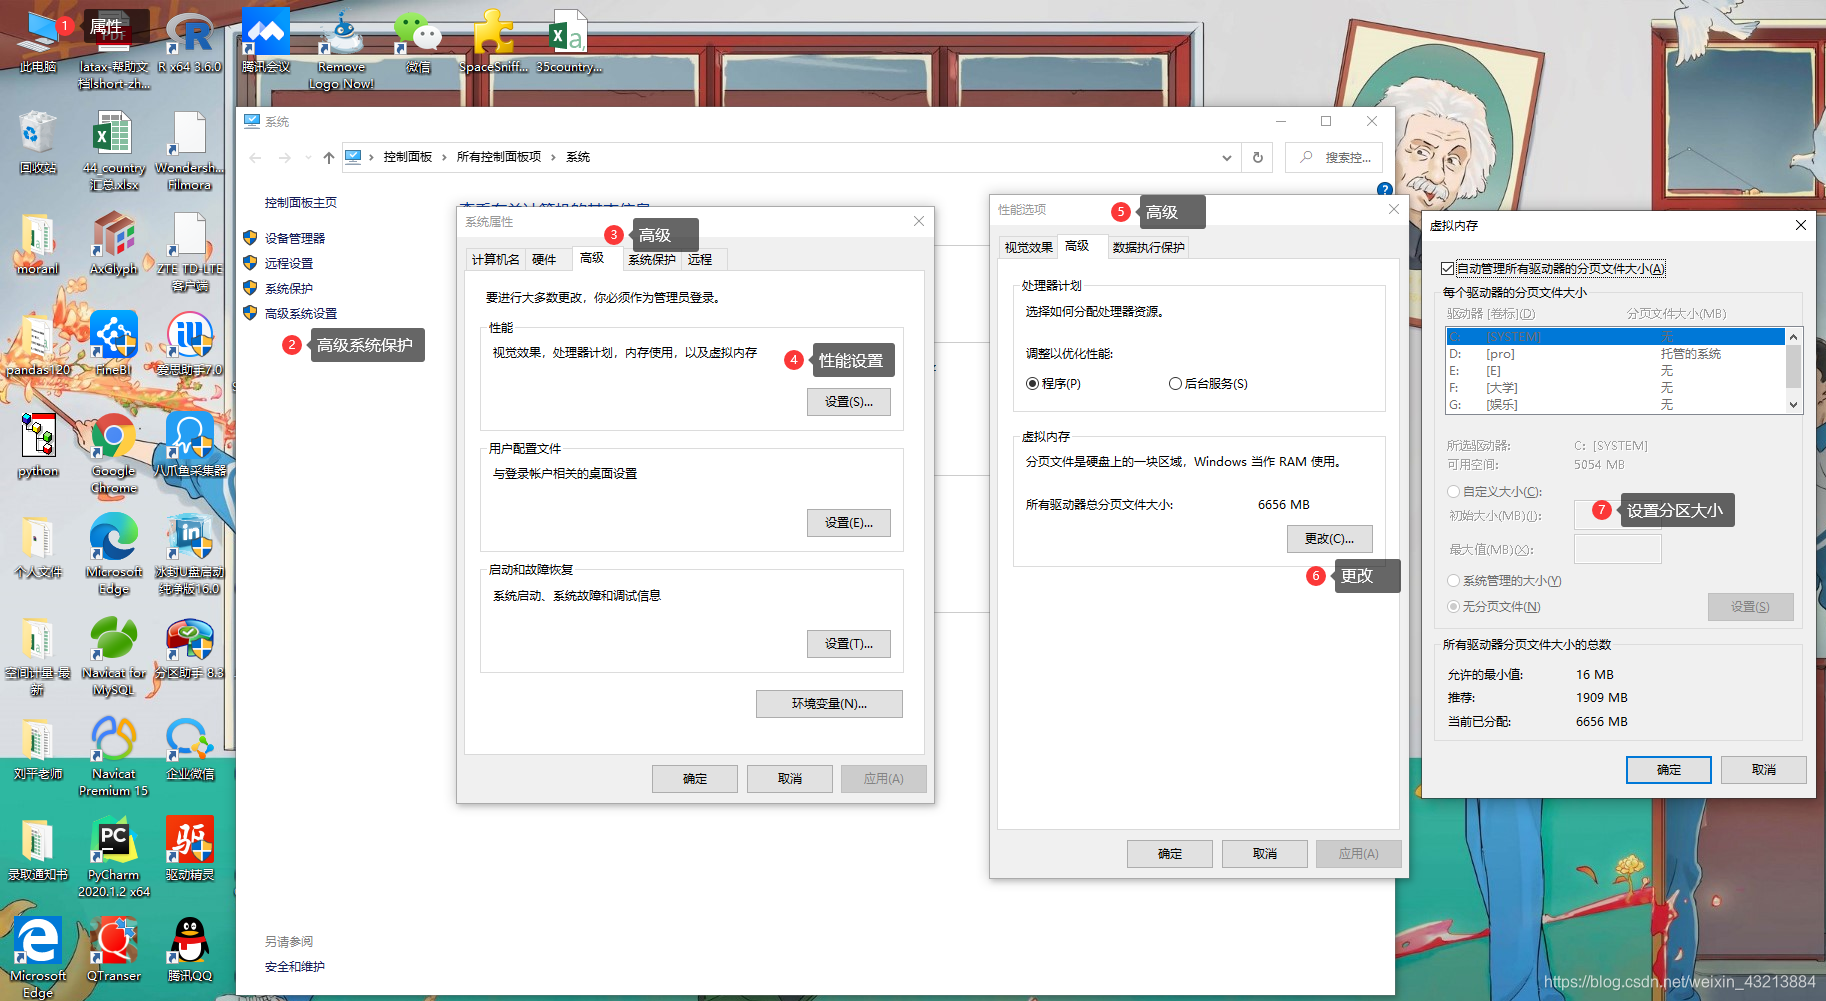Select drive G: [娱乐] in the drive list
Screen dimensions: 1826x1001
1616,405
